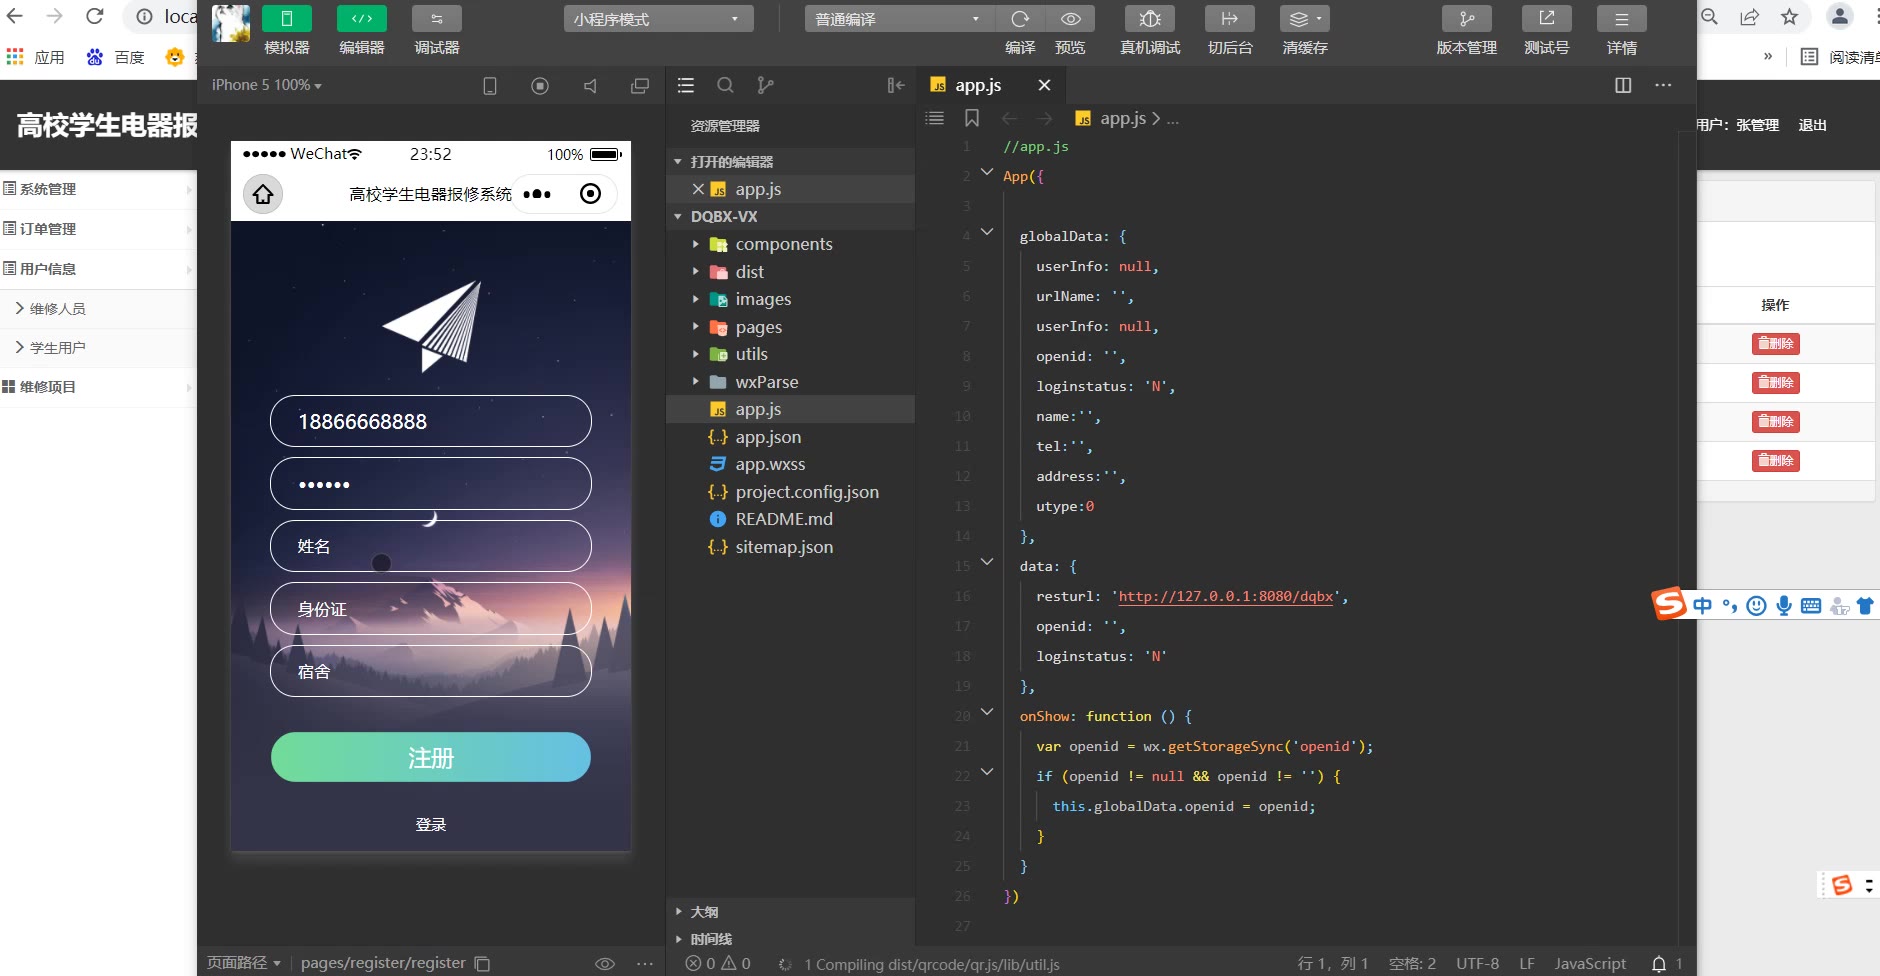Open source control branch icon
1880x976 pixels.
click(766, 86)
